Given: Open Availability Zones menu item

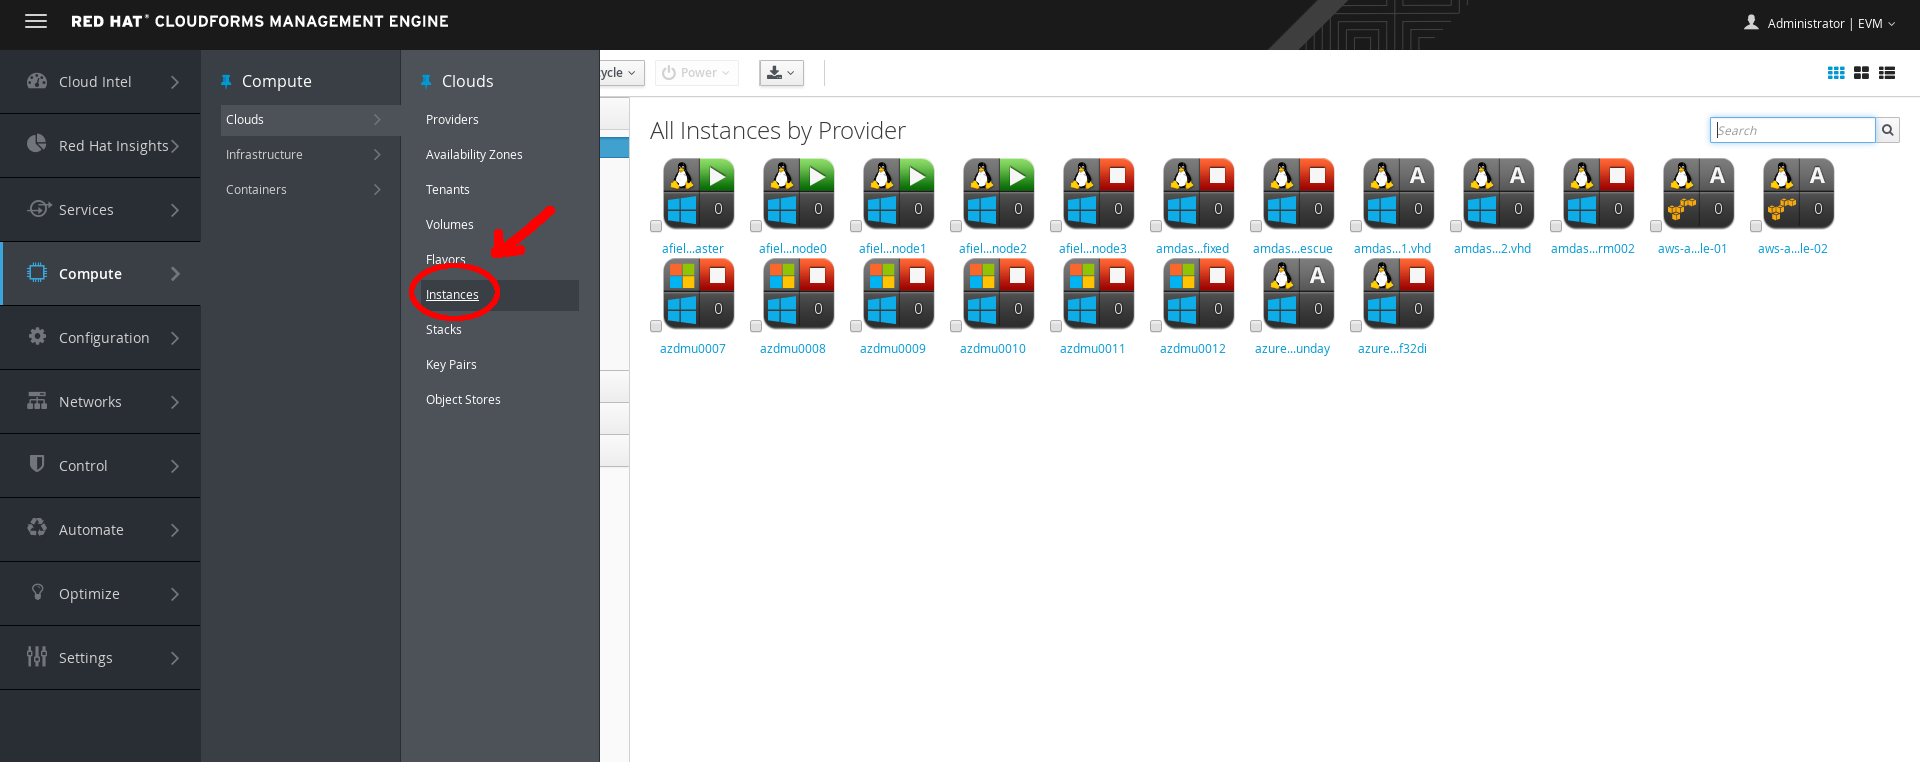Looking at the screenshot, I should click(x=474, y=154).
